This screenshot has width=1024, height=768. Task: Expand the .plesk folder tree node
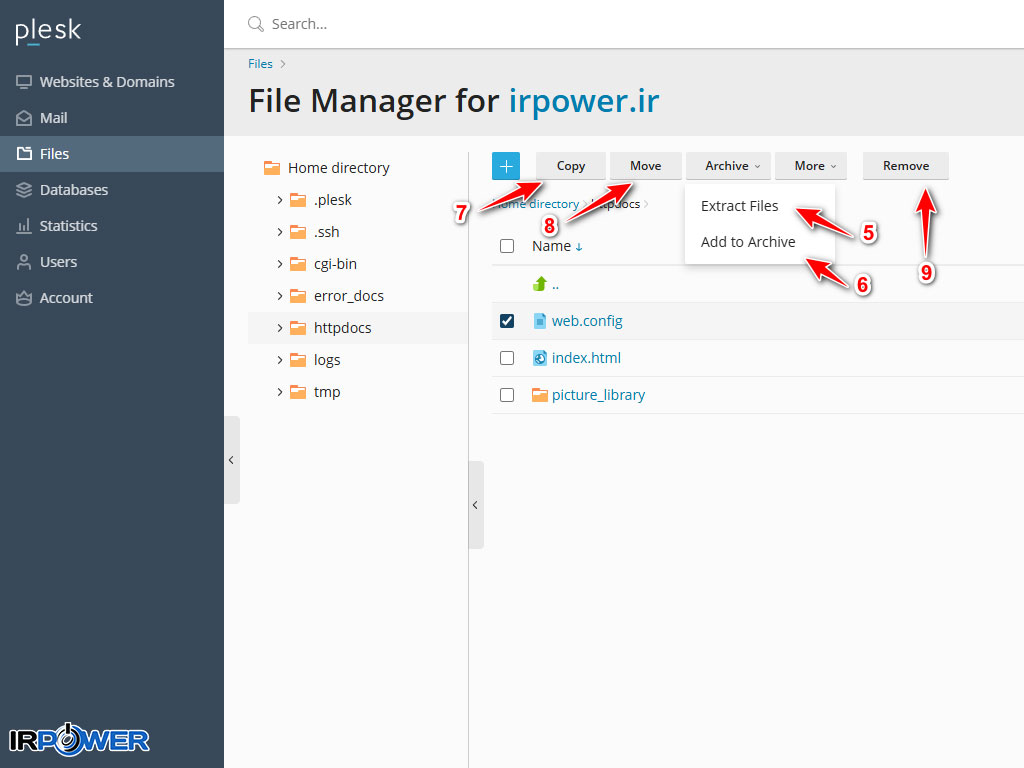tap(280, 200)
